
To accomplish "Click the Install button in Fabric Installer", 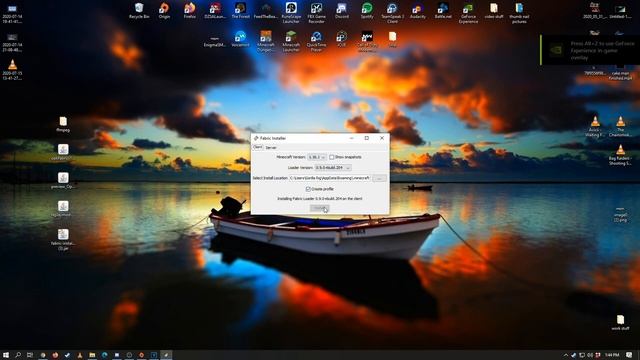I will 320,209.
